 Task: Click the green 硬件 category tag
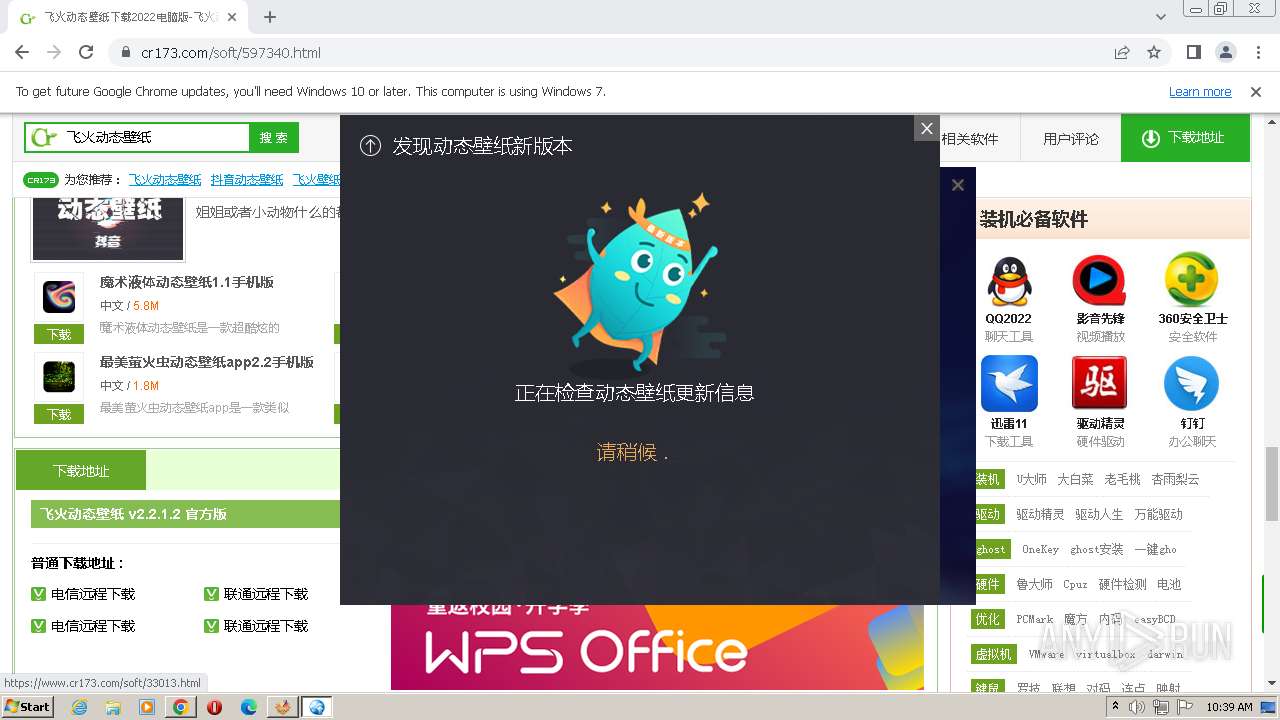coord(988,584)
